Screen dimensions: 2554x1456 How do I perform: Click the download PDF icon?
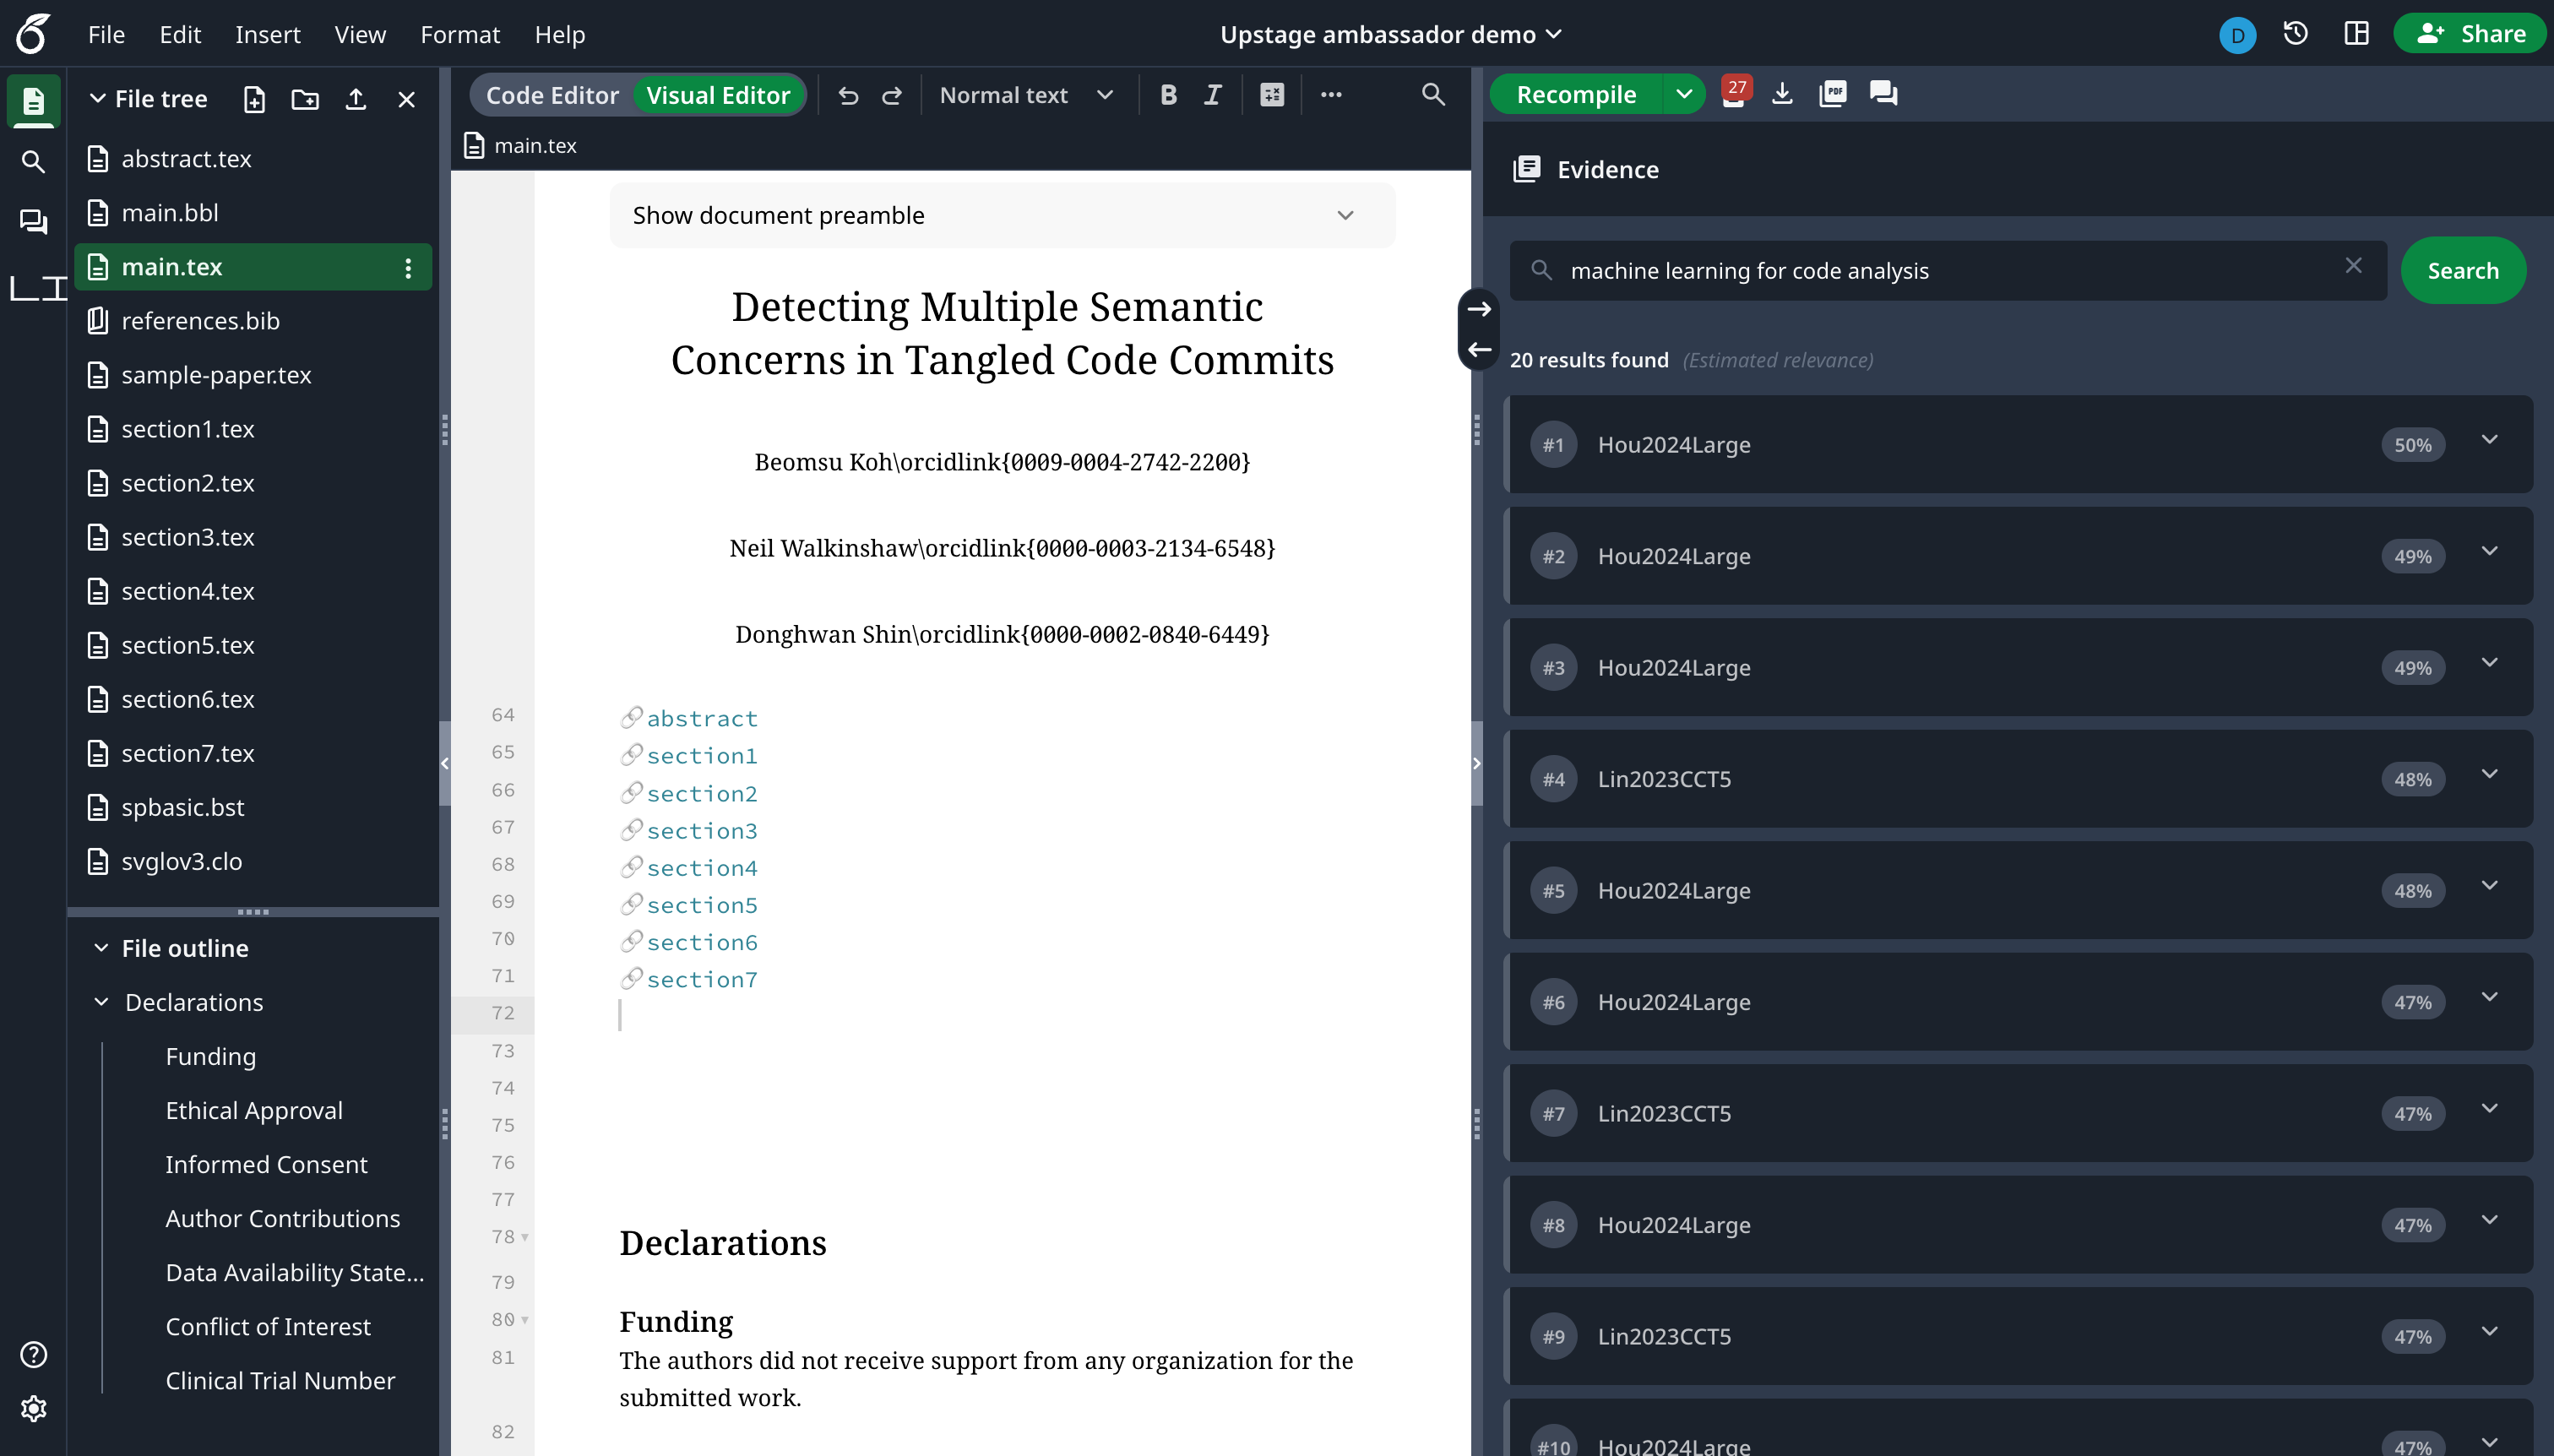1782,94
